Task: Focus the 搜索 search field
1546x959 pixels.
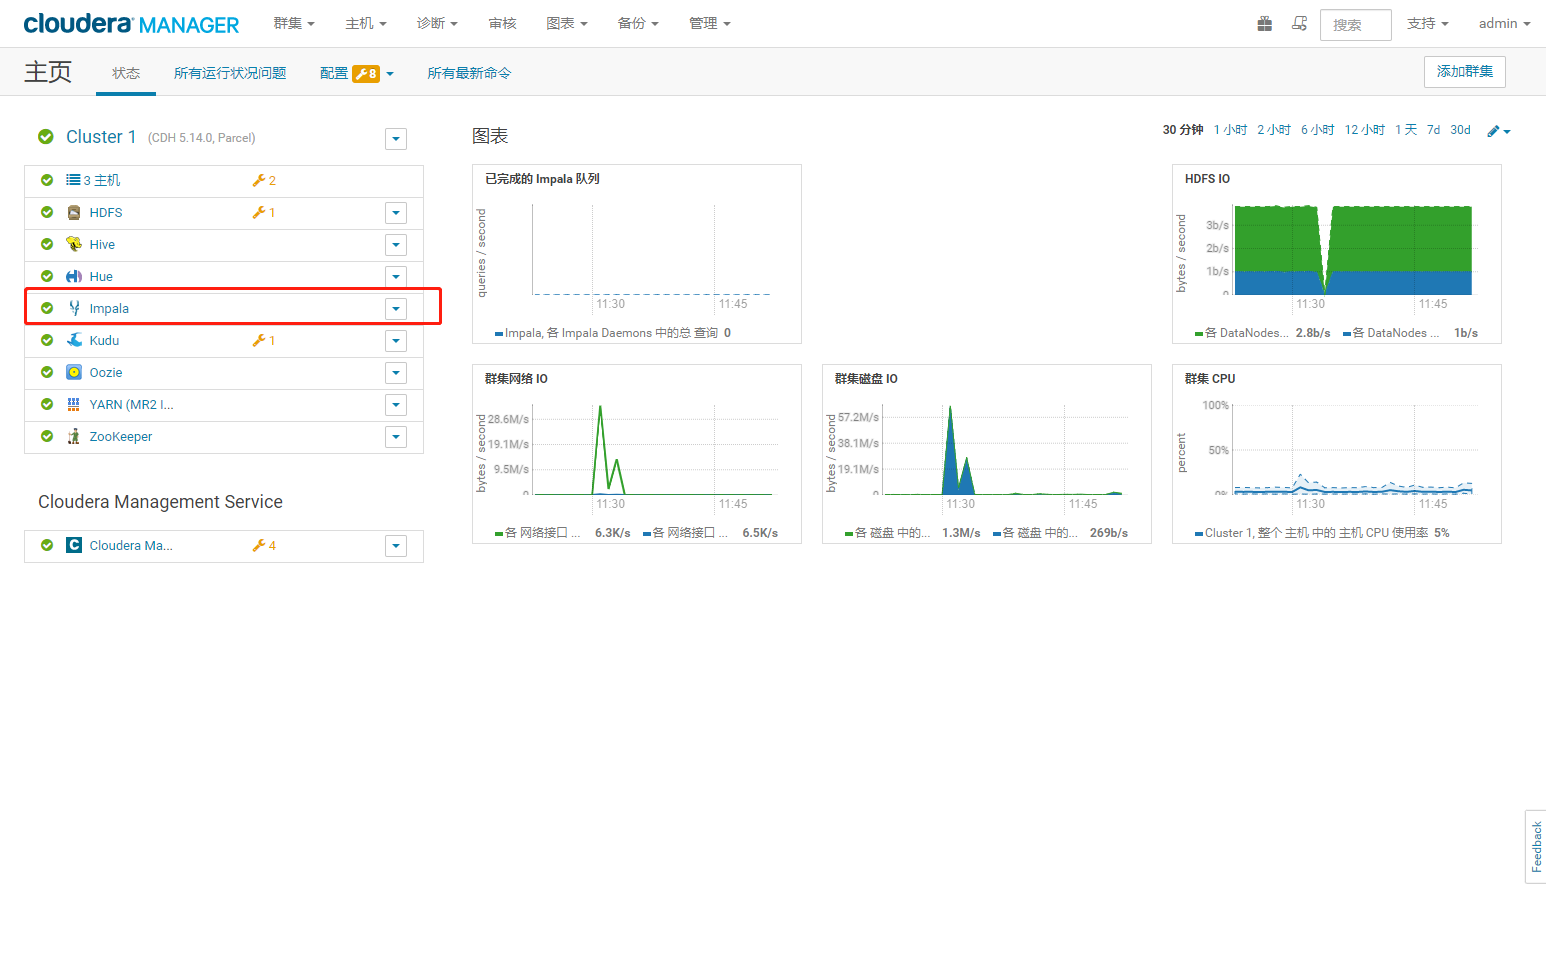Action: 1356,25
